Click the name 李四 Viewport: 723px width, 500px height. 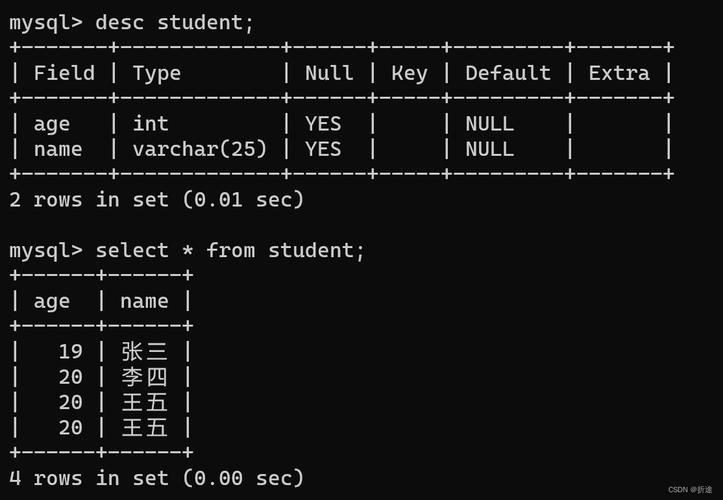click(x=145, y=377)
